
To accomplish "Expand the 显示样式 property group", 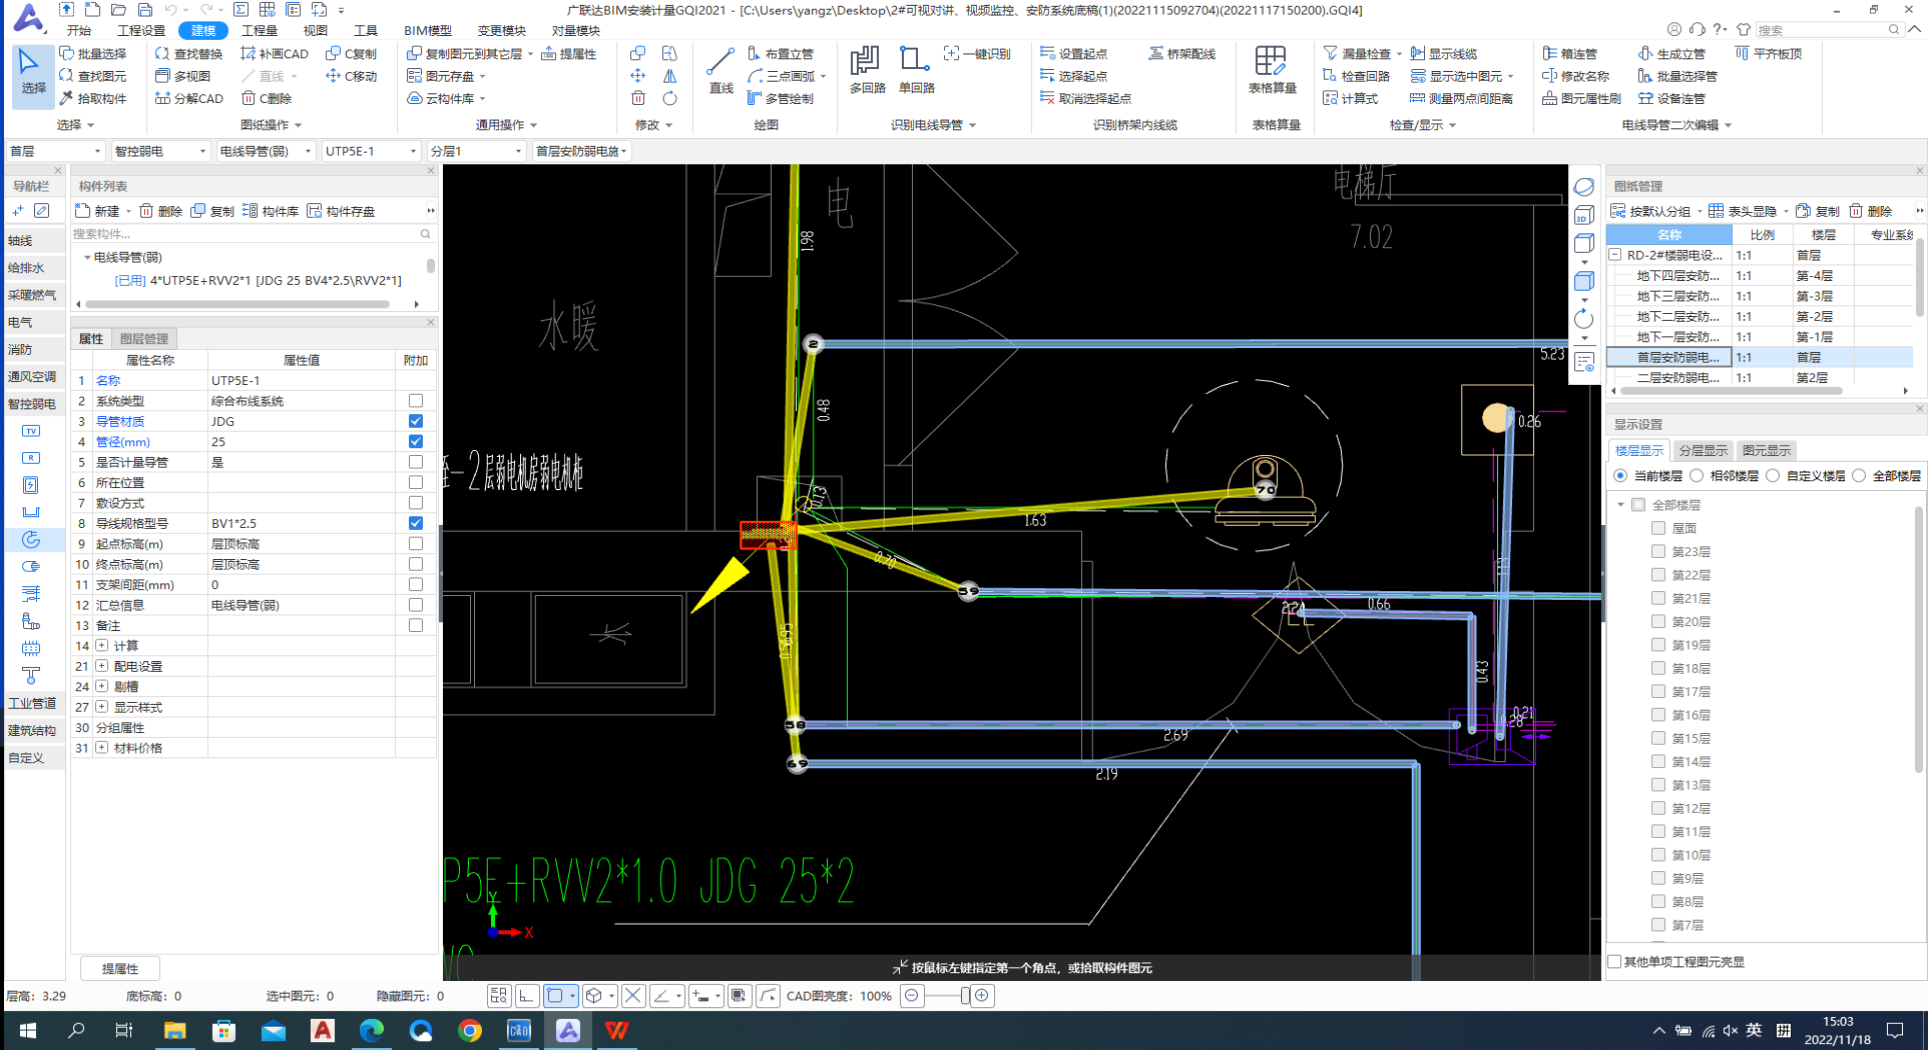I will [102, 707].
